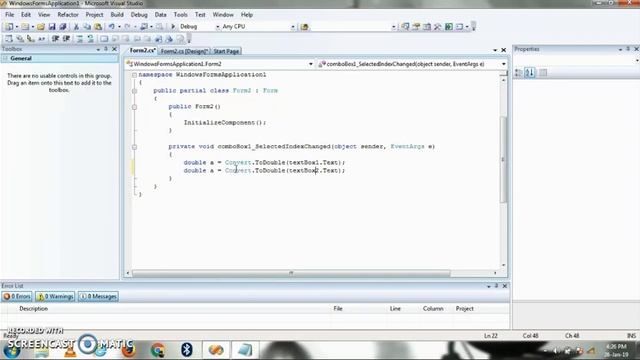The height and width of the screenshot is (360, 640).
Task: Switch Properties to Categorized view
Action: click(518, 73)
